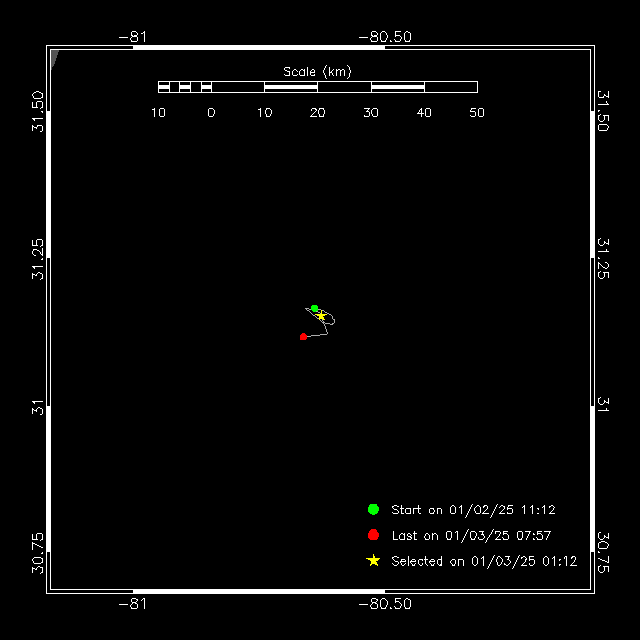
Task: Click the 50 km label under the scale bar
Action: point(477,113)
